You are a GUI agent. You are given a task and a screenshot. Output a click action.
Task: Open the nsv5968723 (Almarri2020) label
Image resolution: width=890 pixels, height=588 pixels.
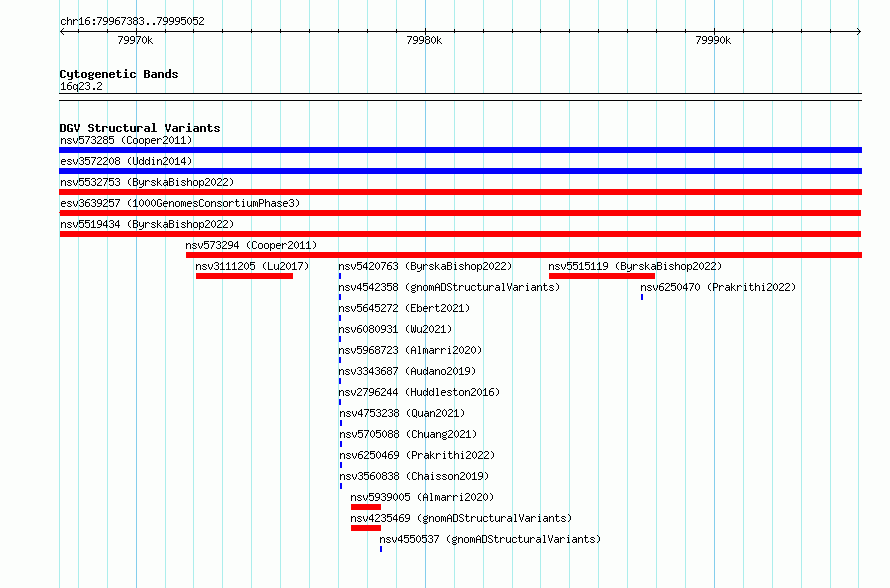pos(410,350)
